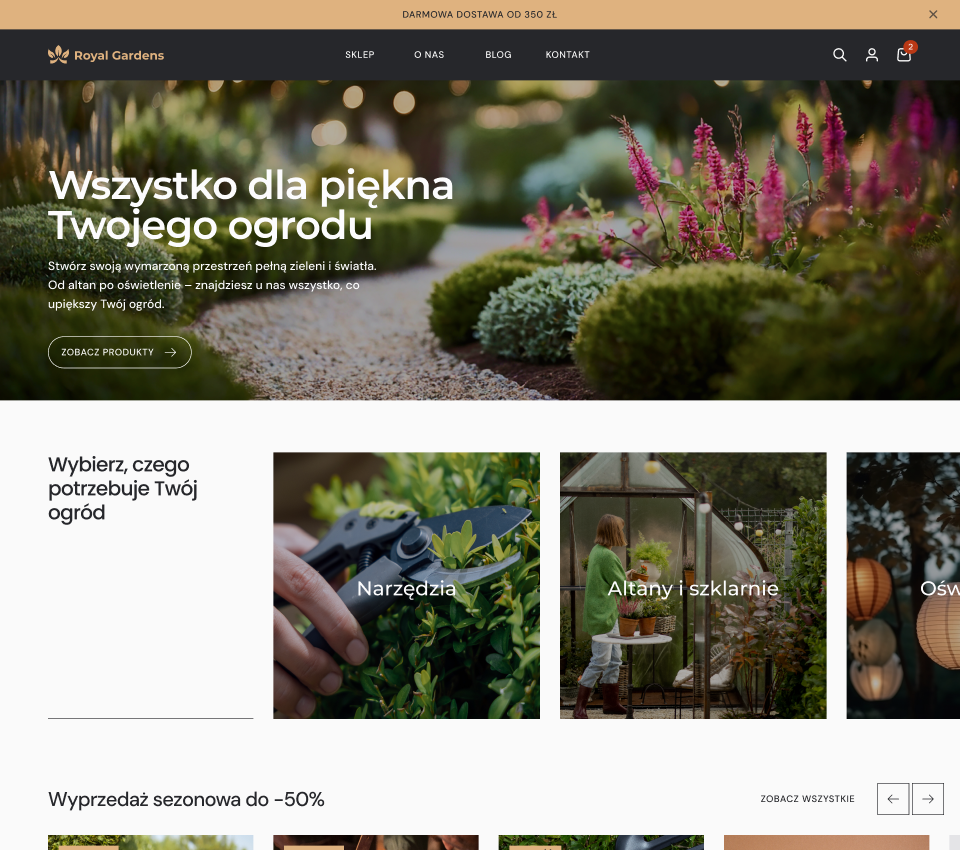Open the user account icon
Viewport: 960px width, 850px height.
pyautogui.click(x=872, y=55)
